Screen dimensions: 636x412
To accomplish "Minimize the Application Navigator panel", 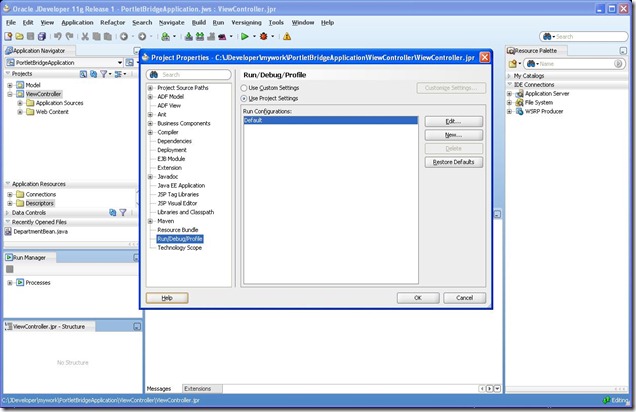I will [137, 51].
